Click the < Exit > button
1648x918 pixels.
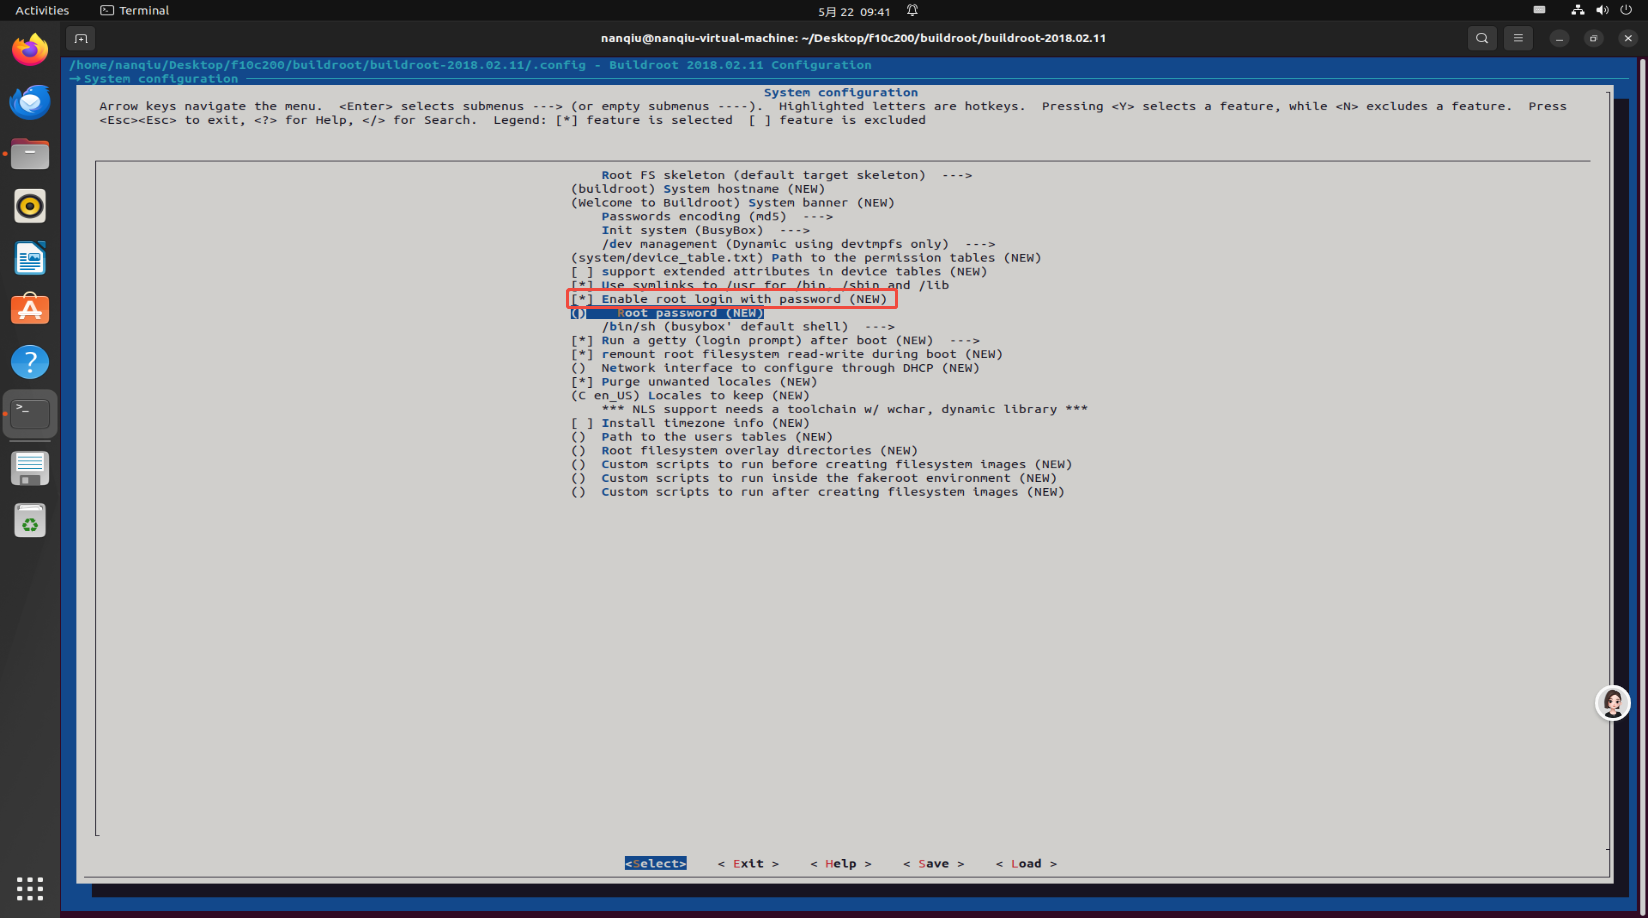(x=748, y=863)
